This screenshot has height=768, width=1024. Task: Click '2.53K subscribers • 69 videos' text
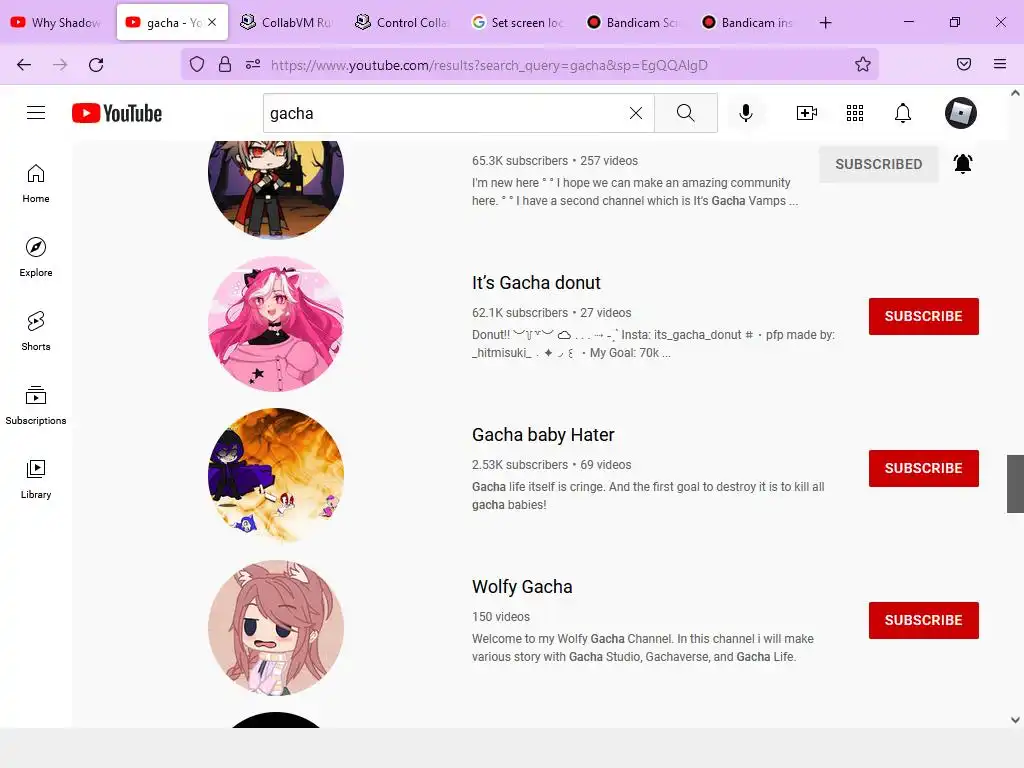551,465
